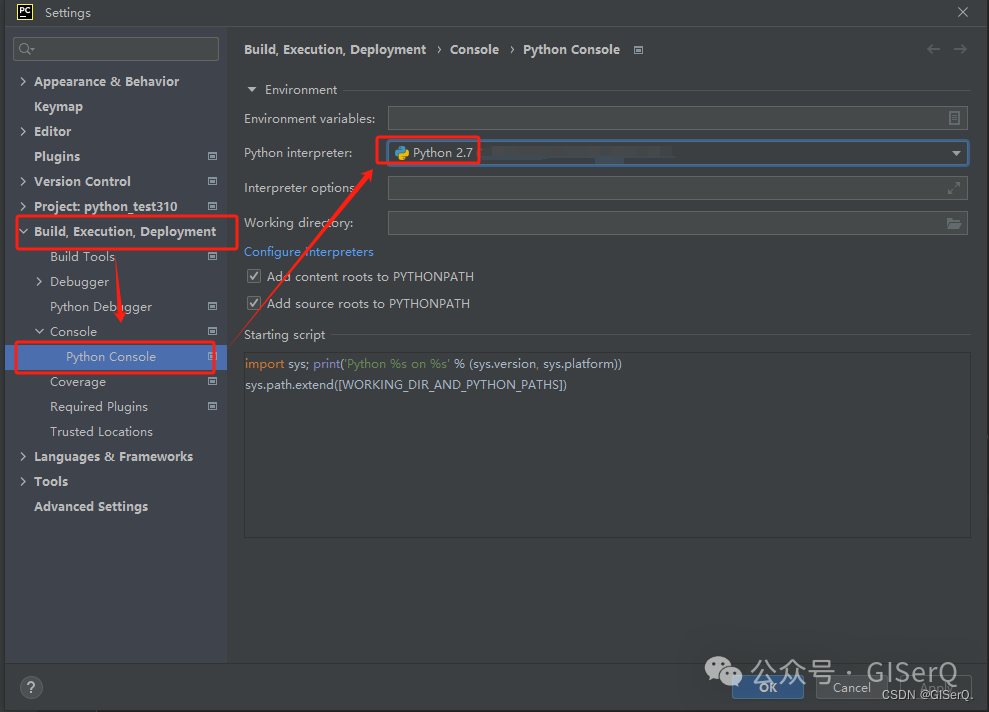Image resolution: width=989 pixels, height=712 pixels.
Task: Click project settings icon next to Plugins
Action: 213,156
